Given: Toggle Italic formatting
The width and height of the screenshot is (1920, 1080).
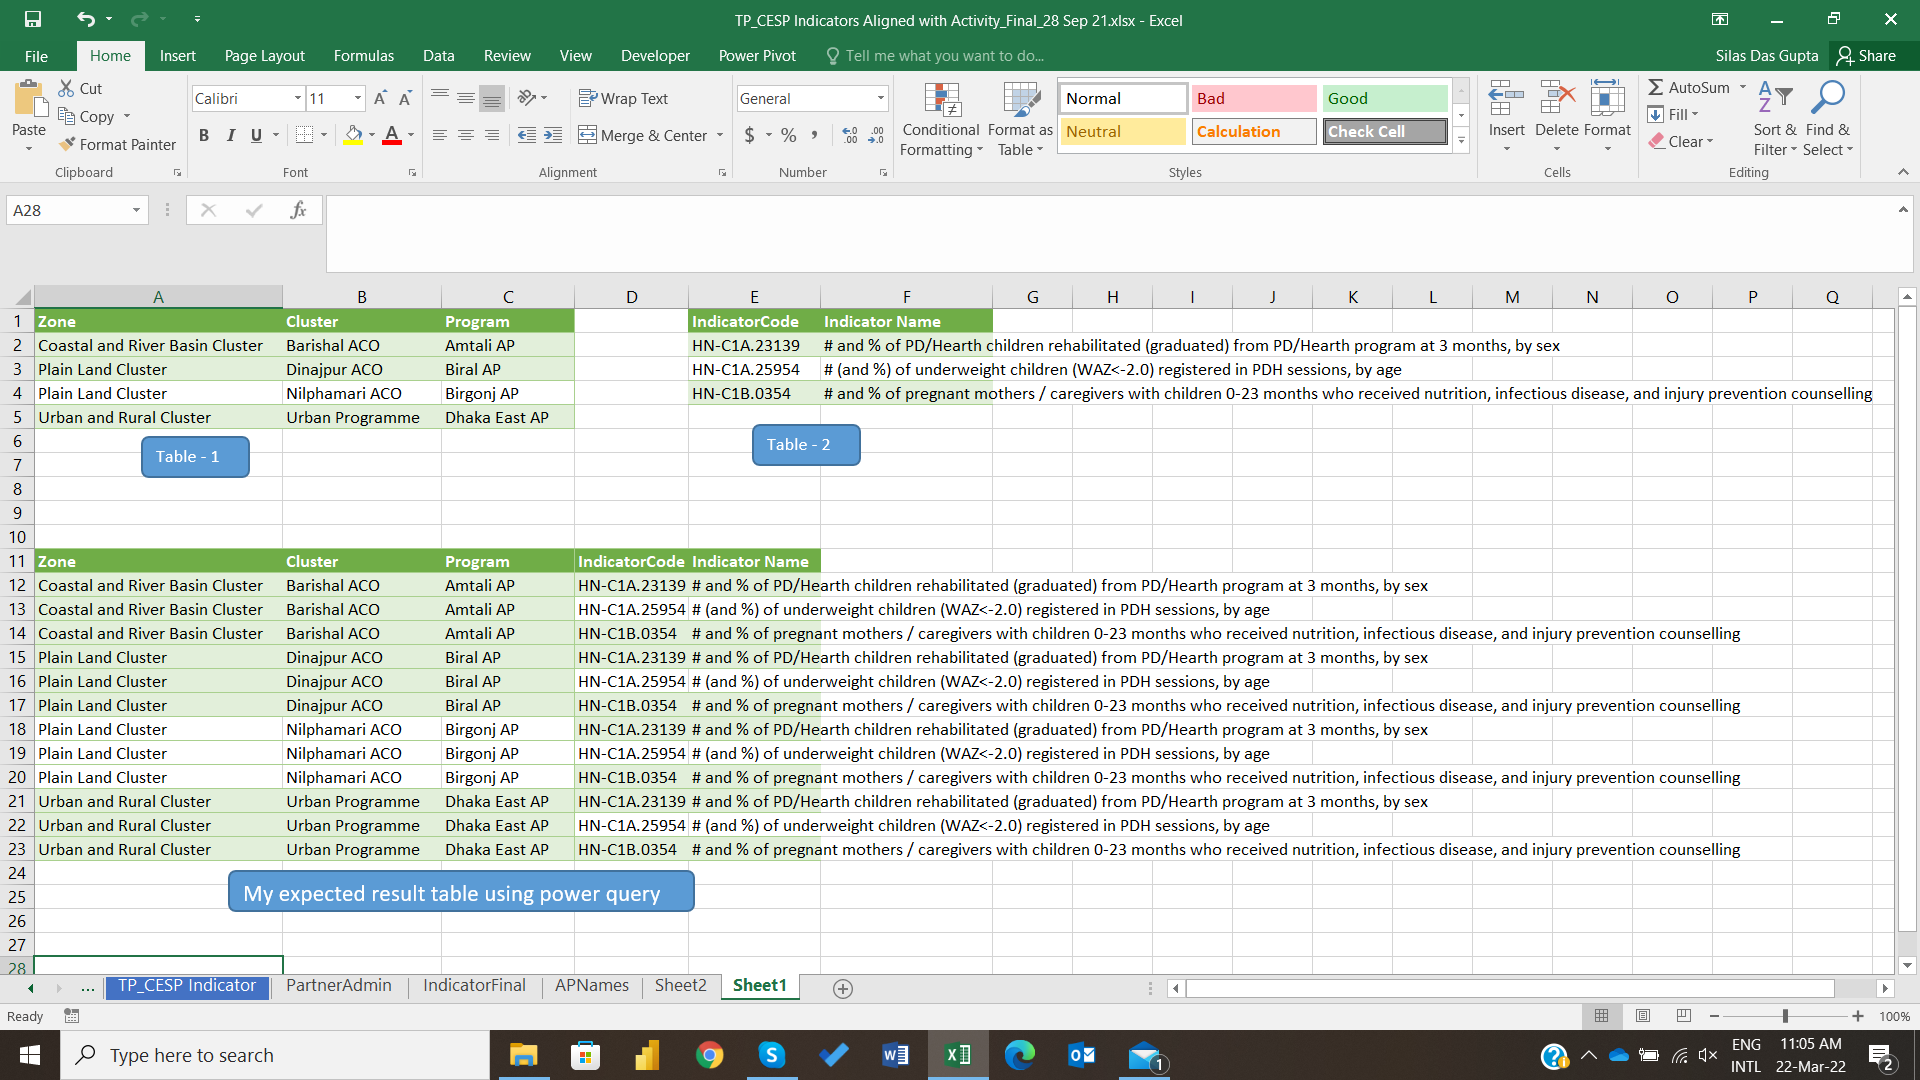Looking at the screenshot, I should [x=230, y=135].
